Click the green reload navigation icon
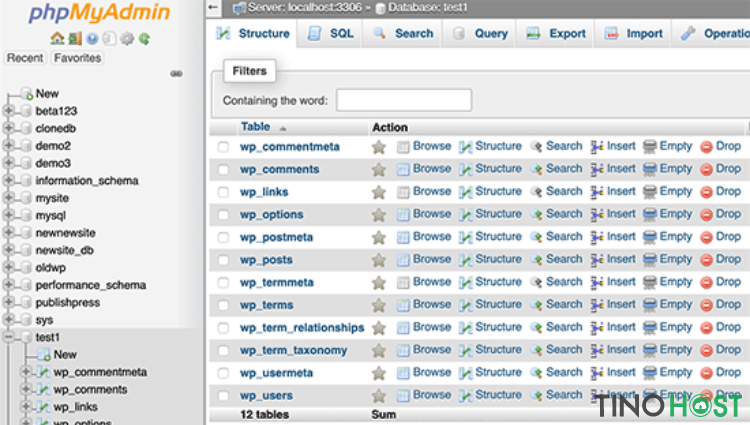The image size is (750, 425). (144, 38)
